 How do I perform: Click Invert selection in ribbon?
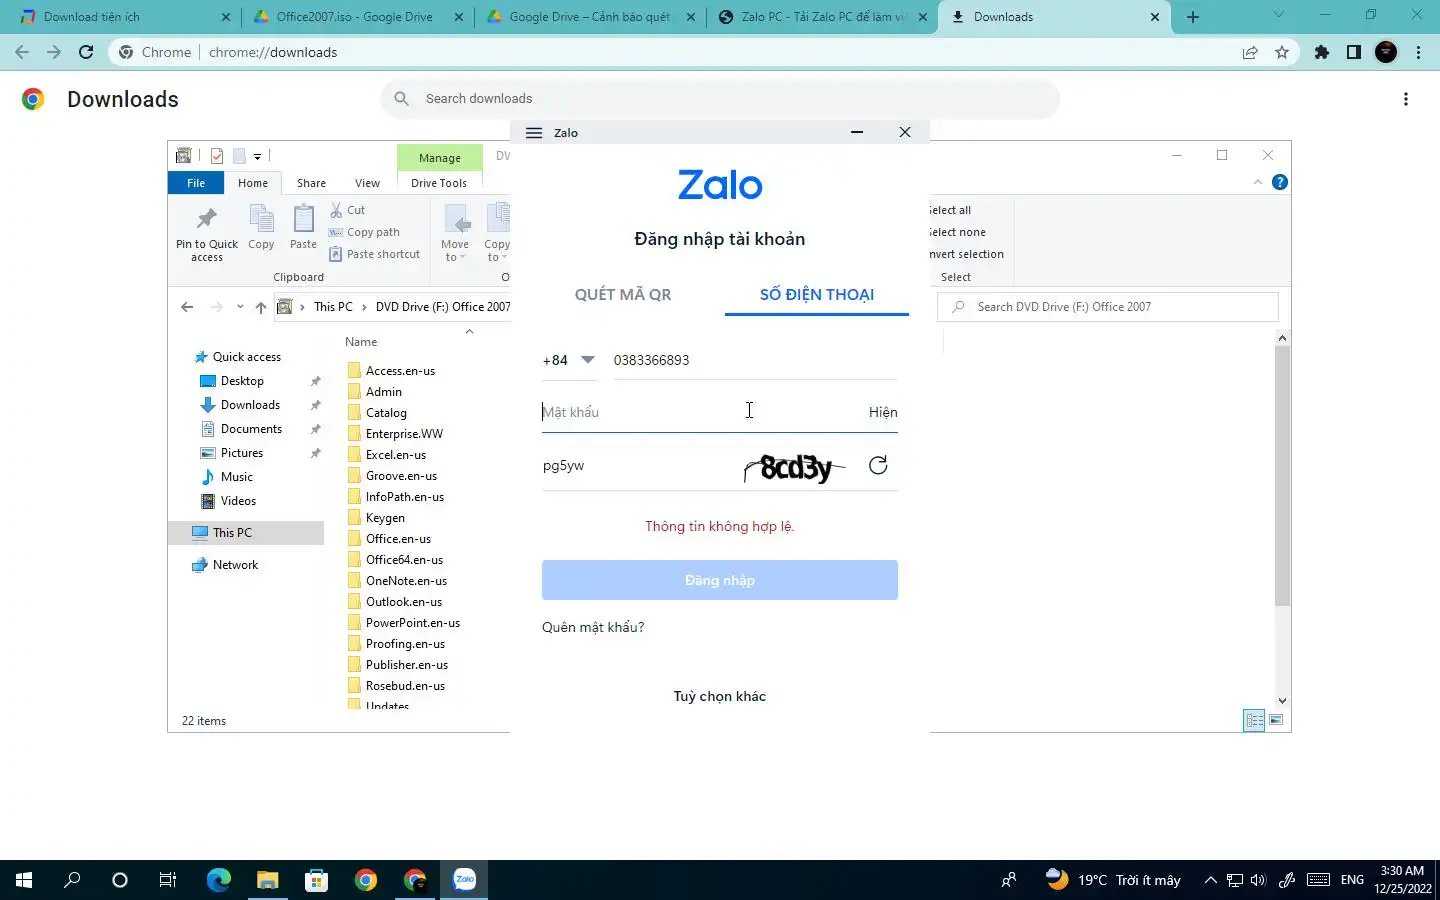(966, 254)
